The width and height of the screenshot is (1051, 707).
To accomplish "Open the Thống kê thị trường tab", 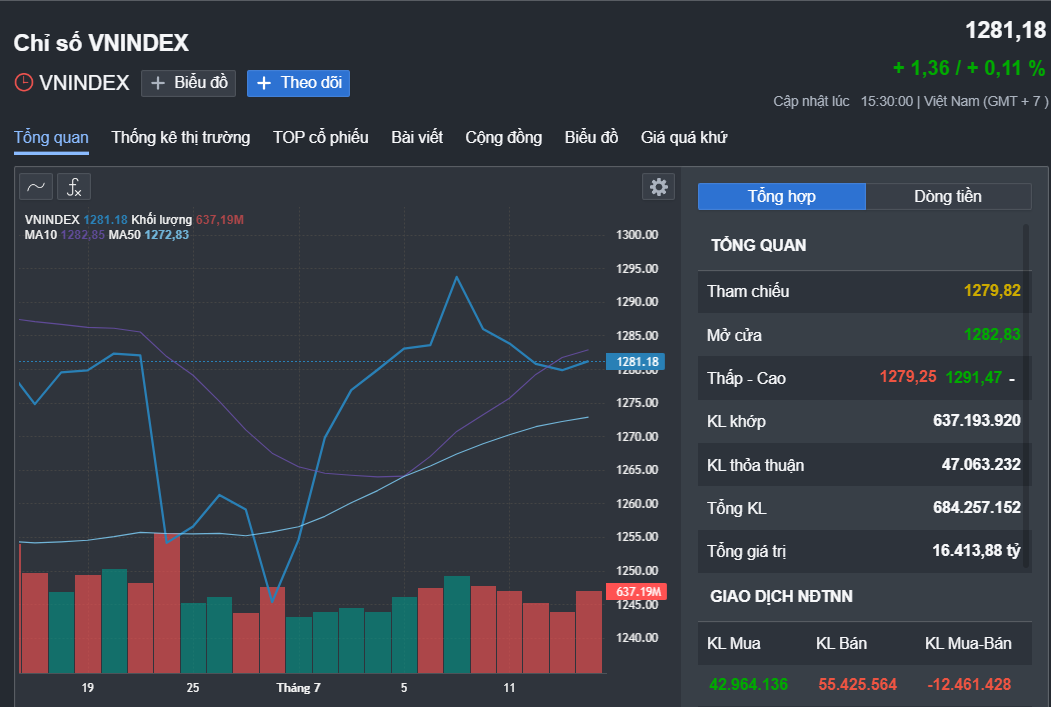I will point(181,137).
